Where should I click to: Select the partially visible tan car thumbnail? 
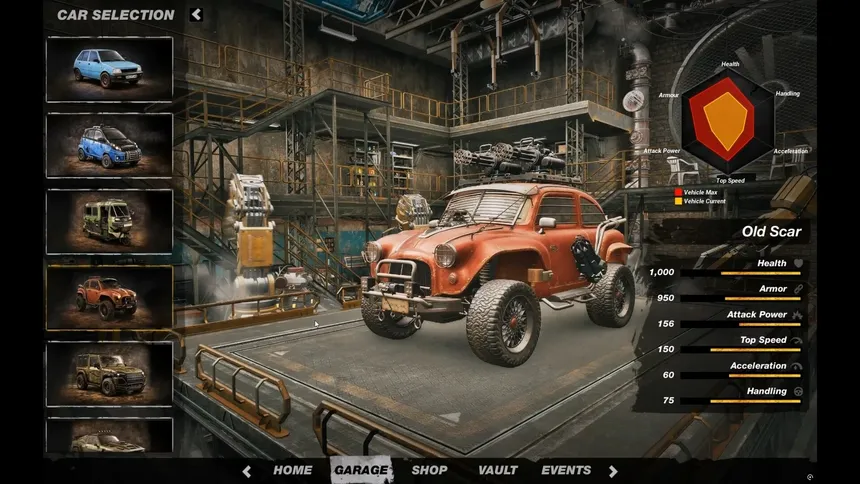pyautogui.click(x=110, y=435)
